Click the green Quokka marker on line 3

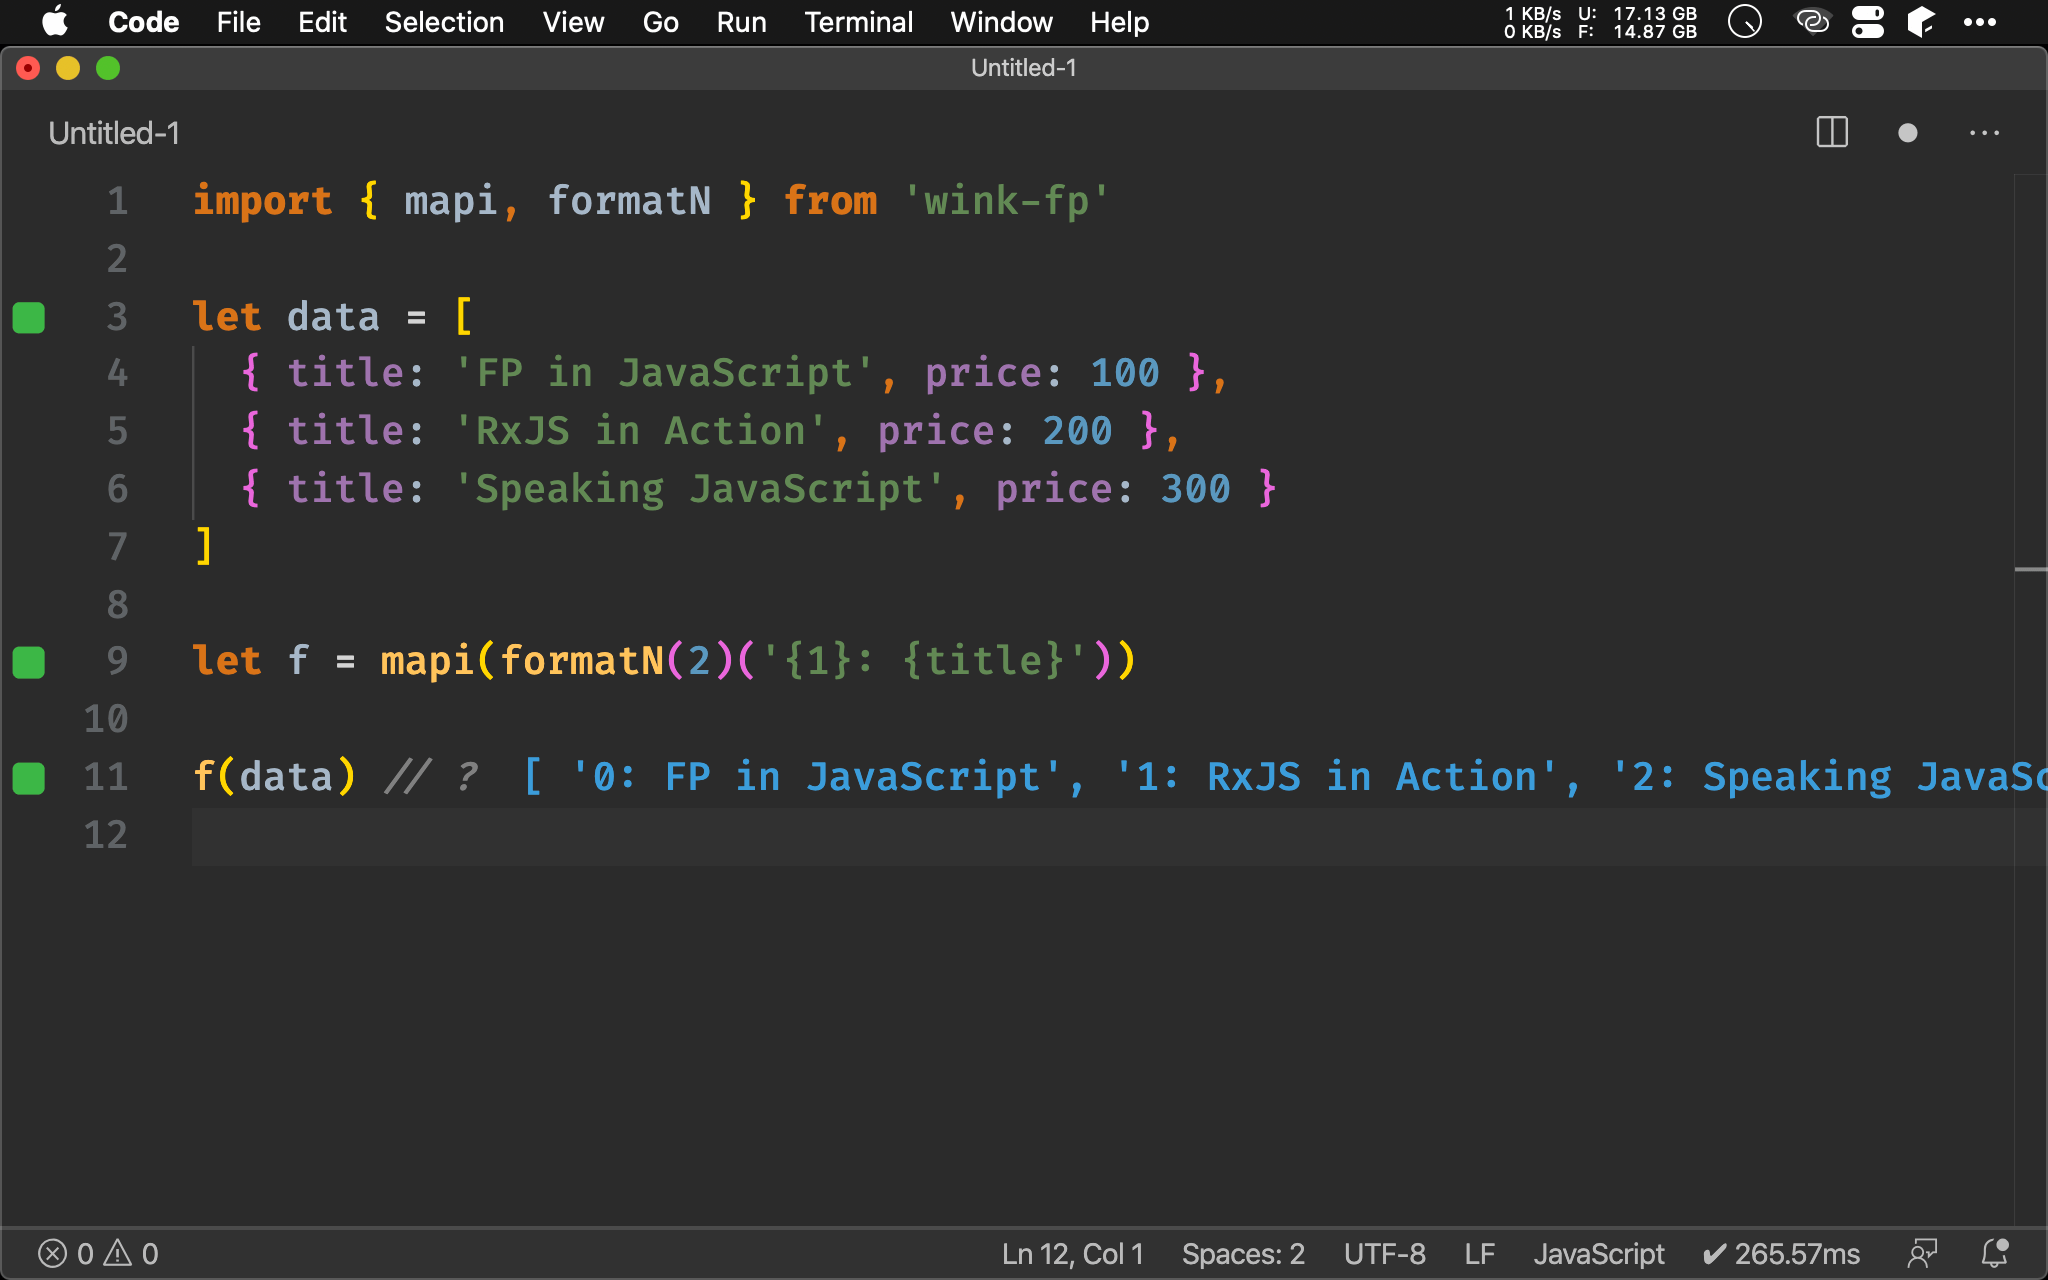29,317
